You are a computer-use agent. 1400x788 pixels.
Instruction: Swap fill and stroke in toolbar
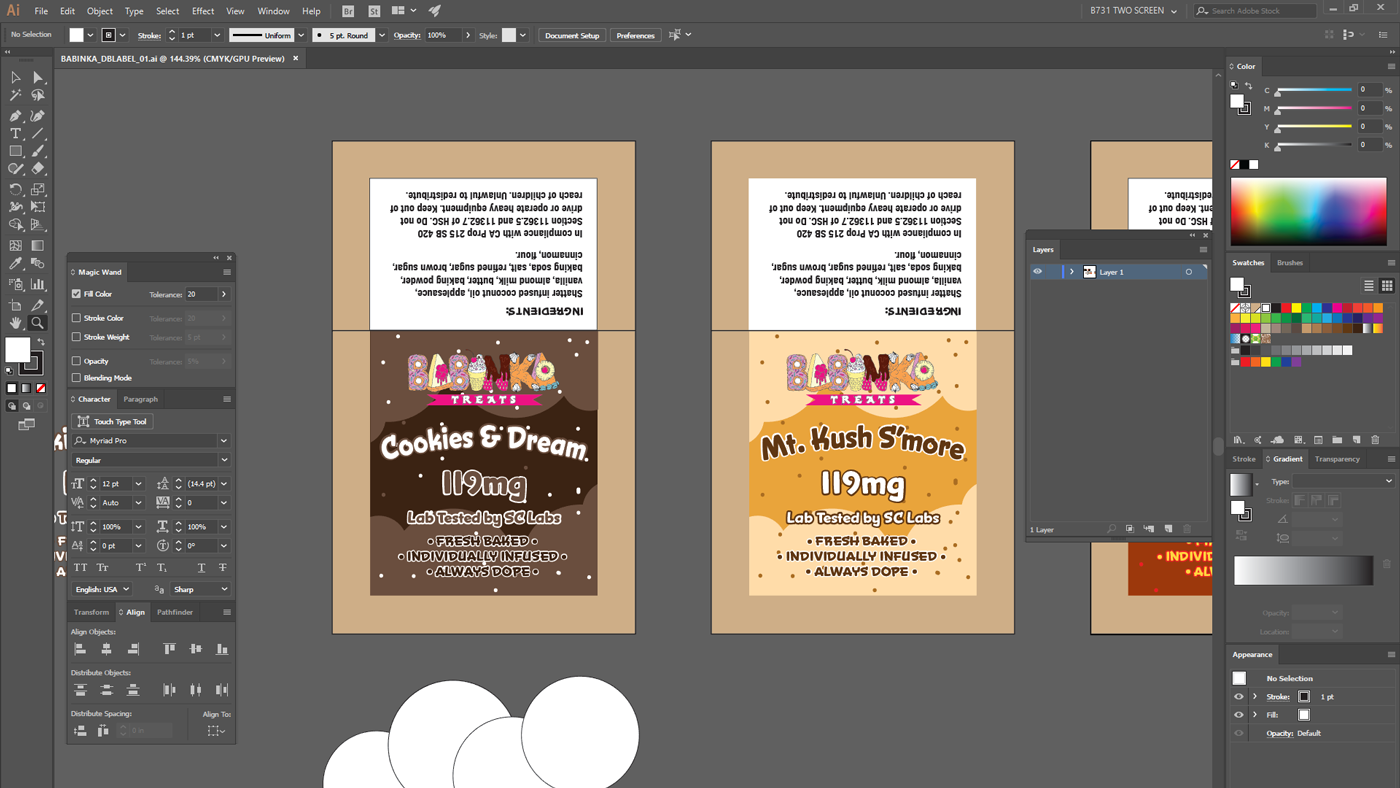tap(41, 342)
